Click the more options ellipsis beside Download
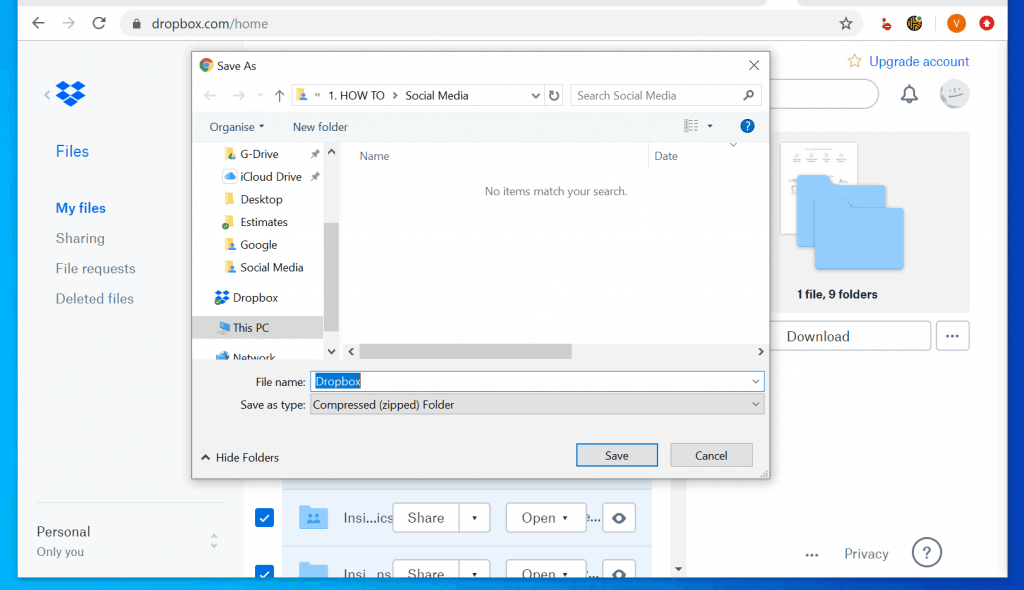 952,336
